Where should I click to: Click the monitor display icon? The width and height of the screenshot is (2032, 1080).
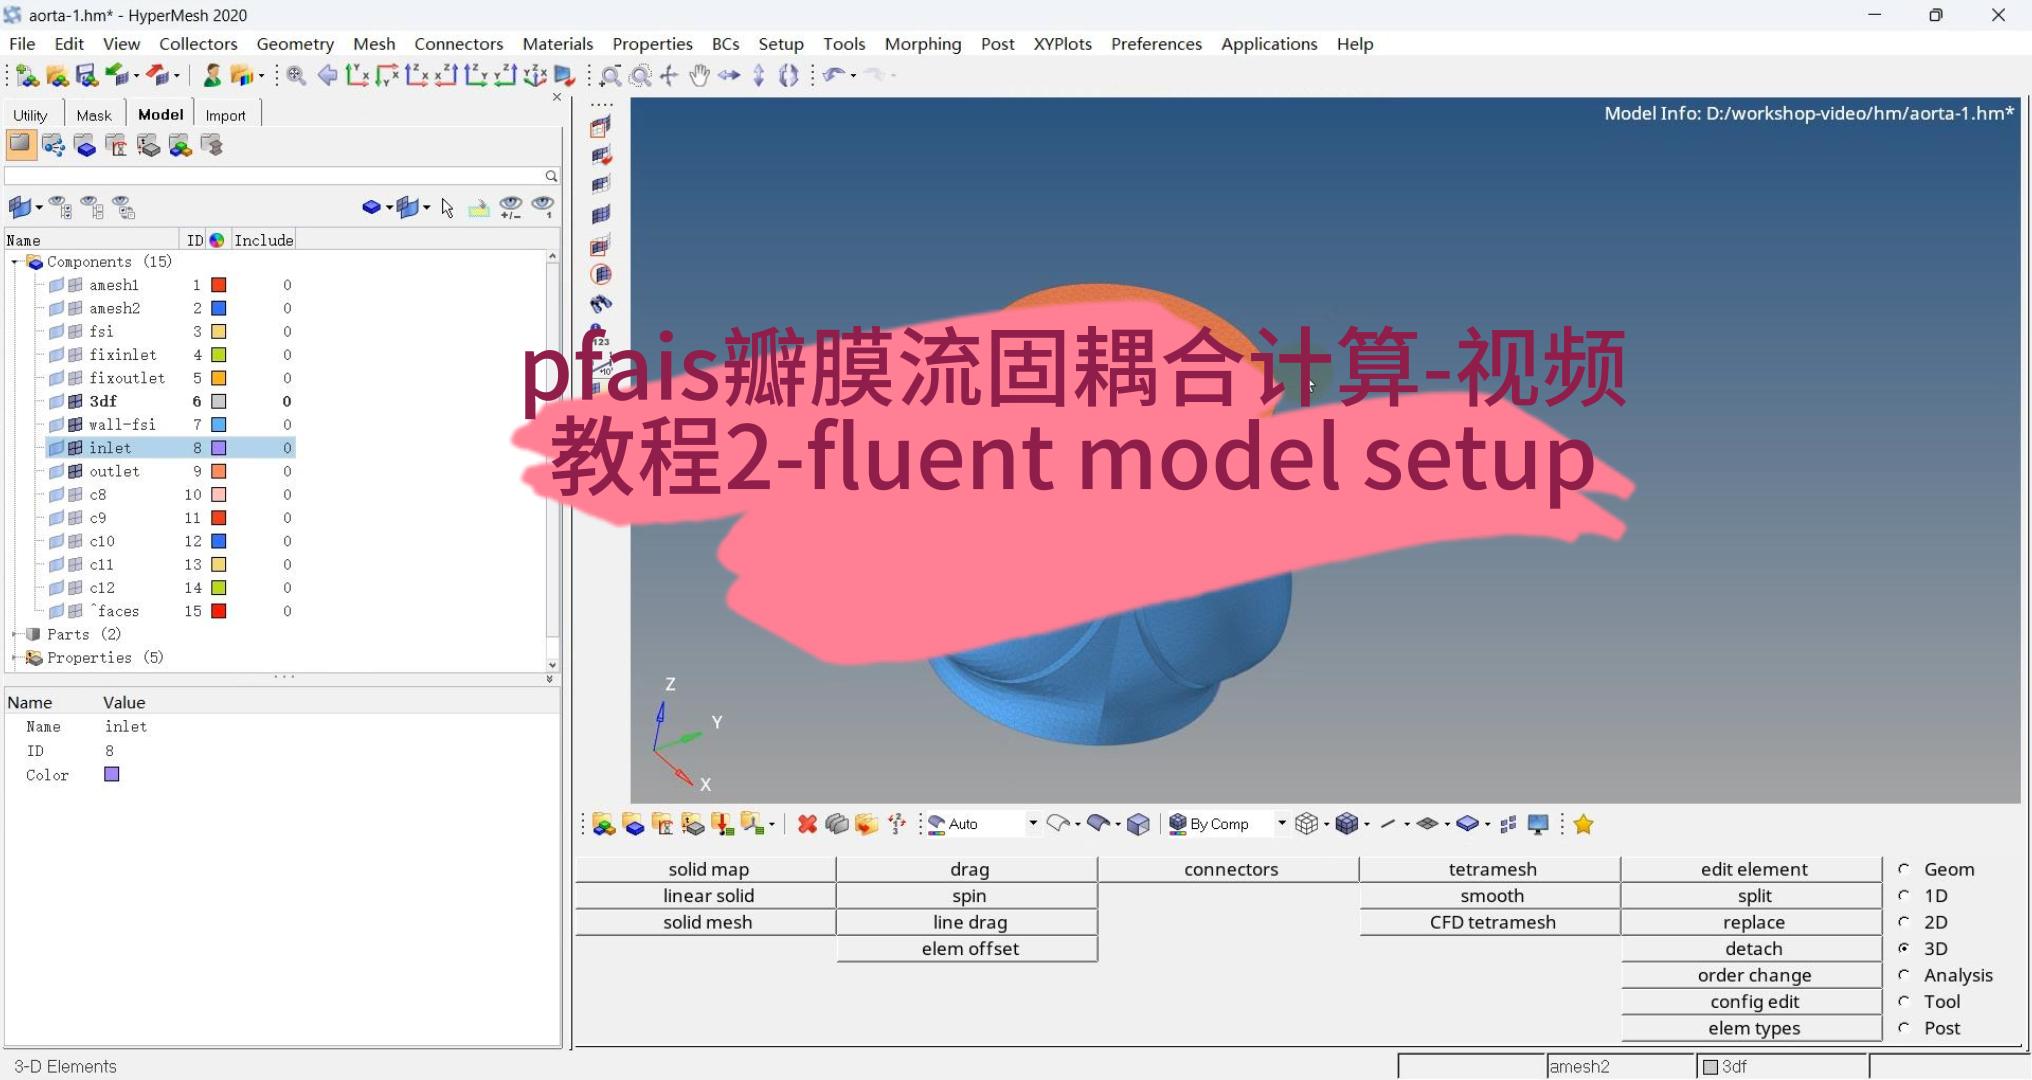coord(1538,824)
